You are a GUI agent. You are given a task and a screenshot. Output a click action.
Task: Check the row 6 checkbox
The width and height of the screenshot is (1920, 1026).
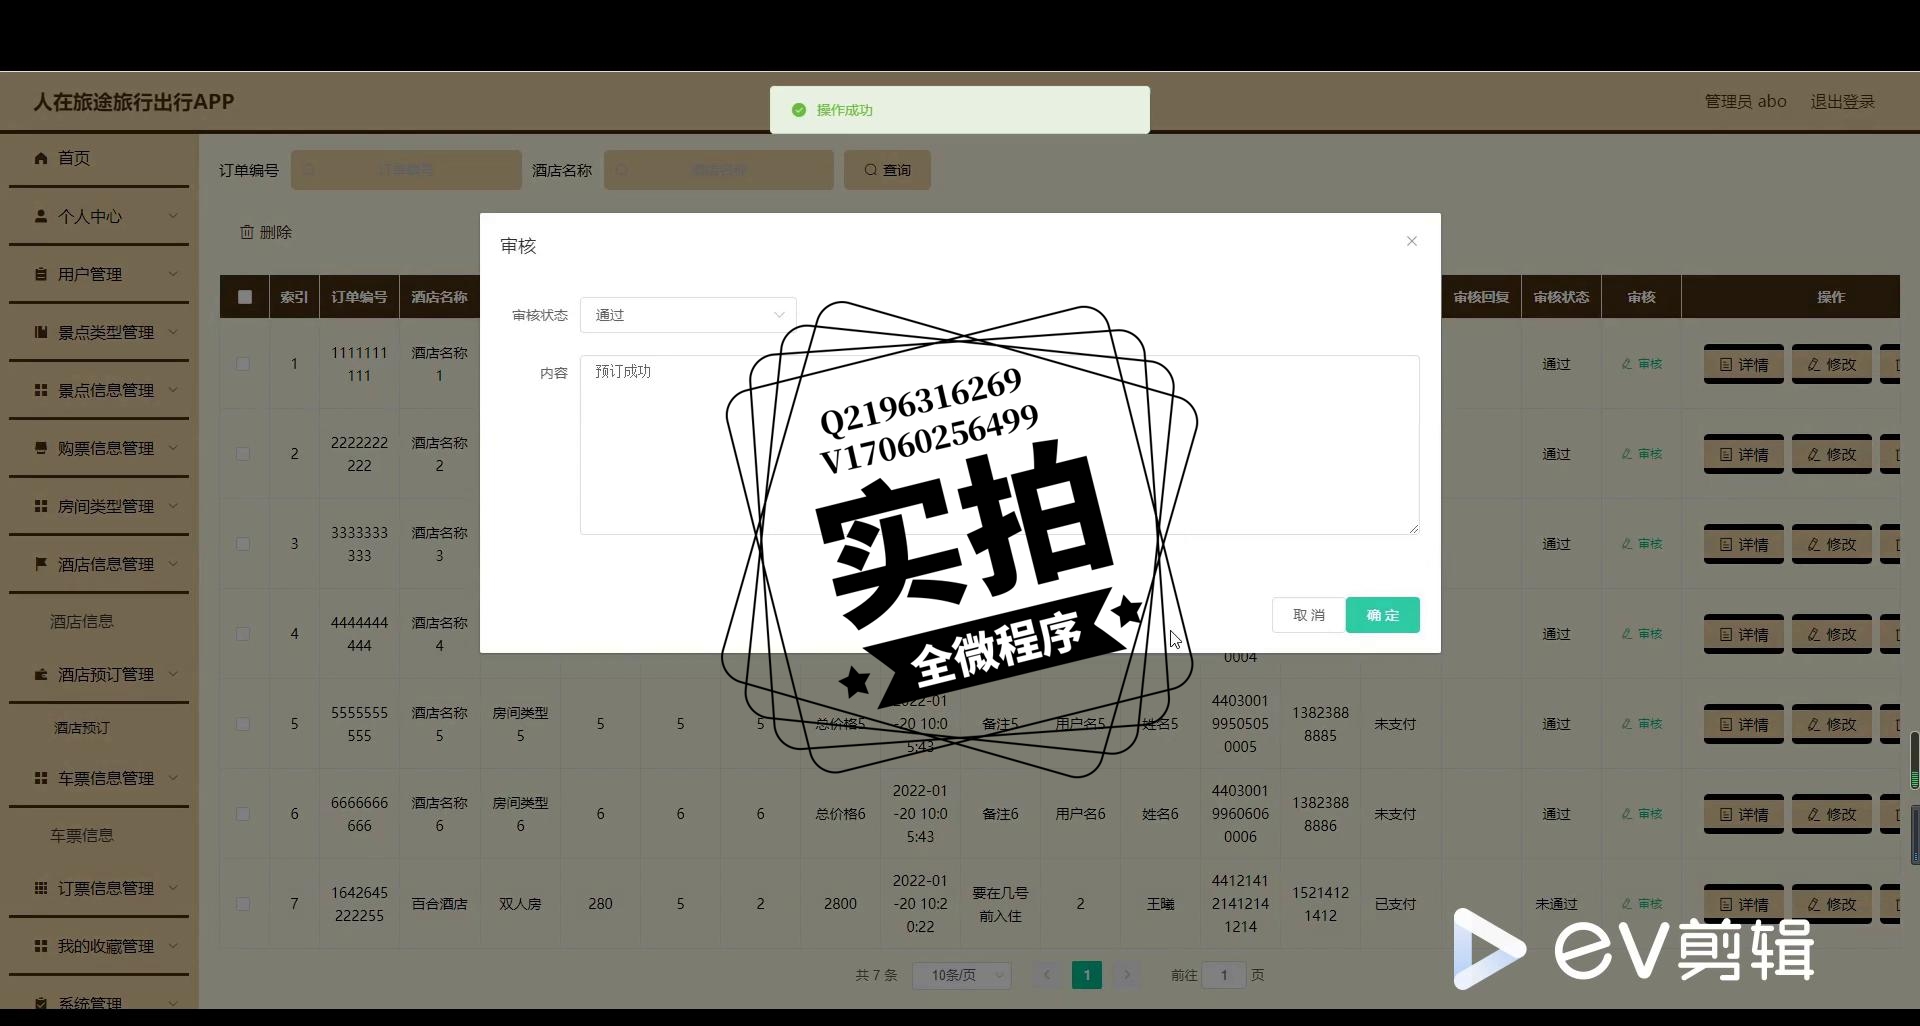click(x=243, y=814)
